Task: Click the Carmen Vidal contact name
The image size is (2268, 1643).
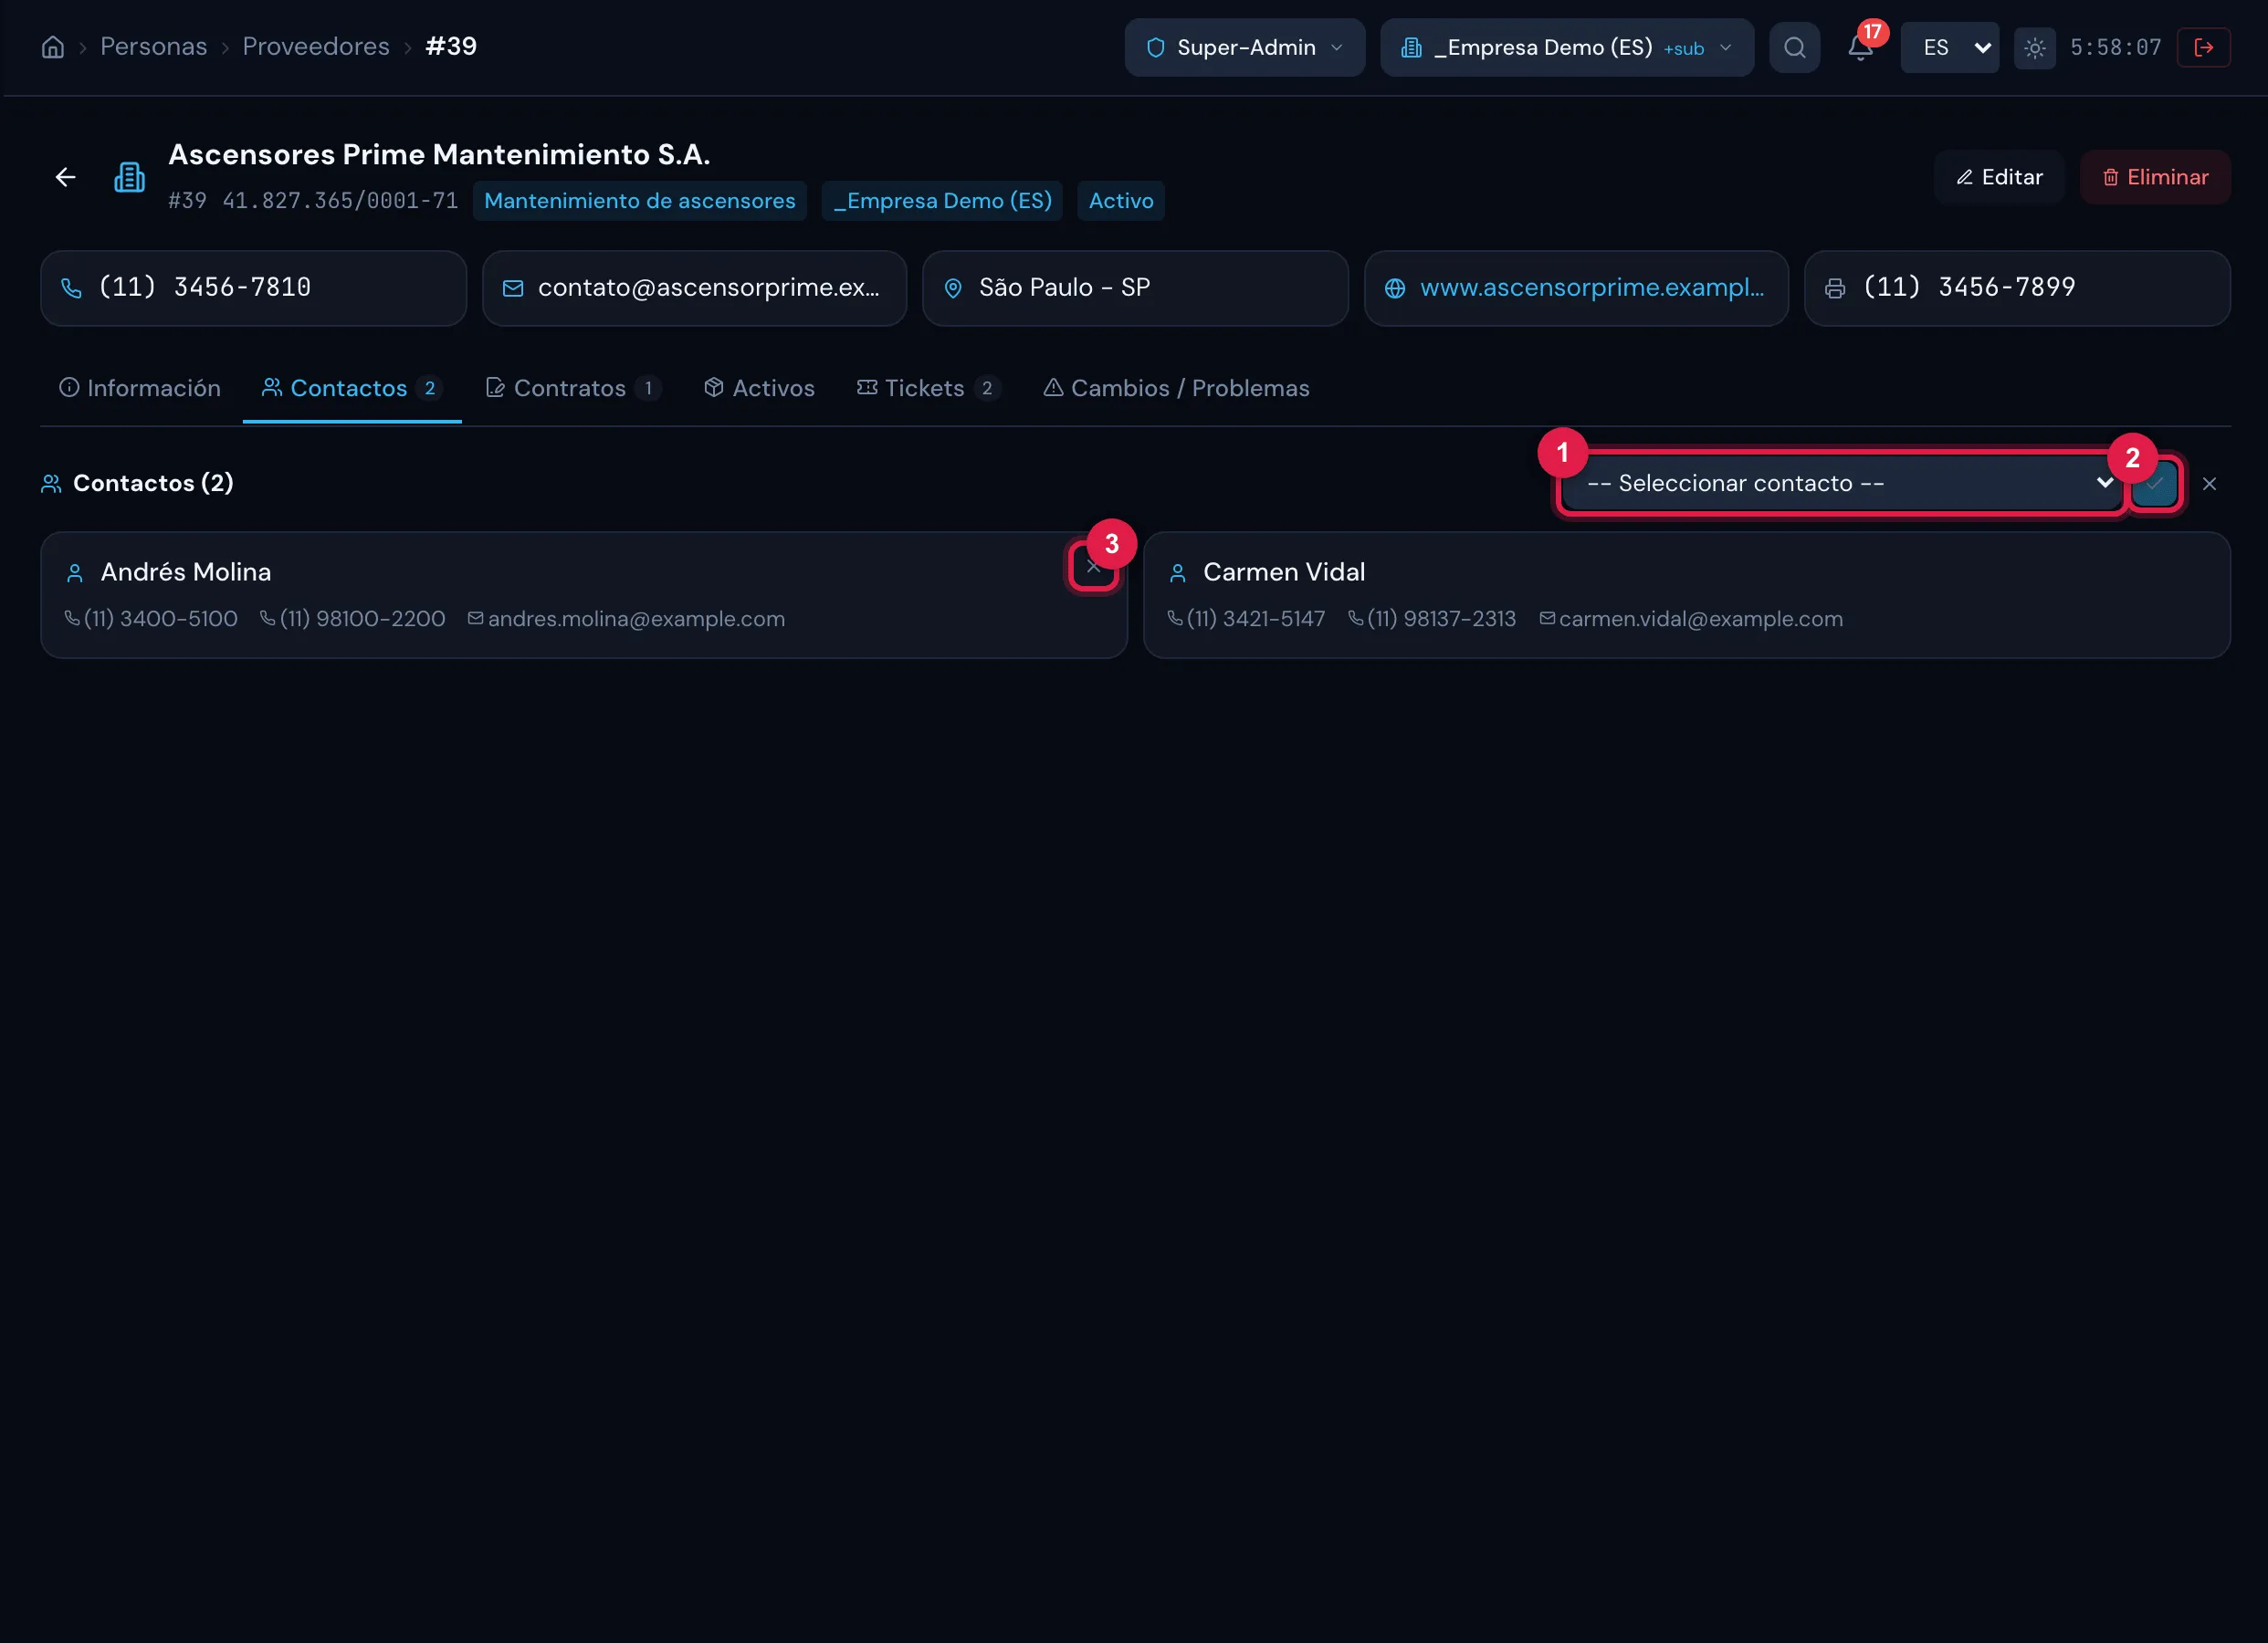Action: click(1283, 572)
